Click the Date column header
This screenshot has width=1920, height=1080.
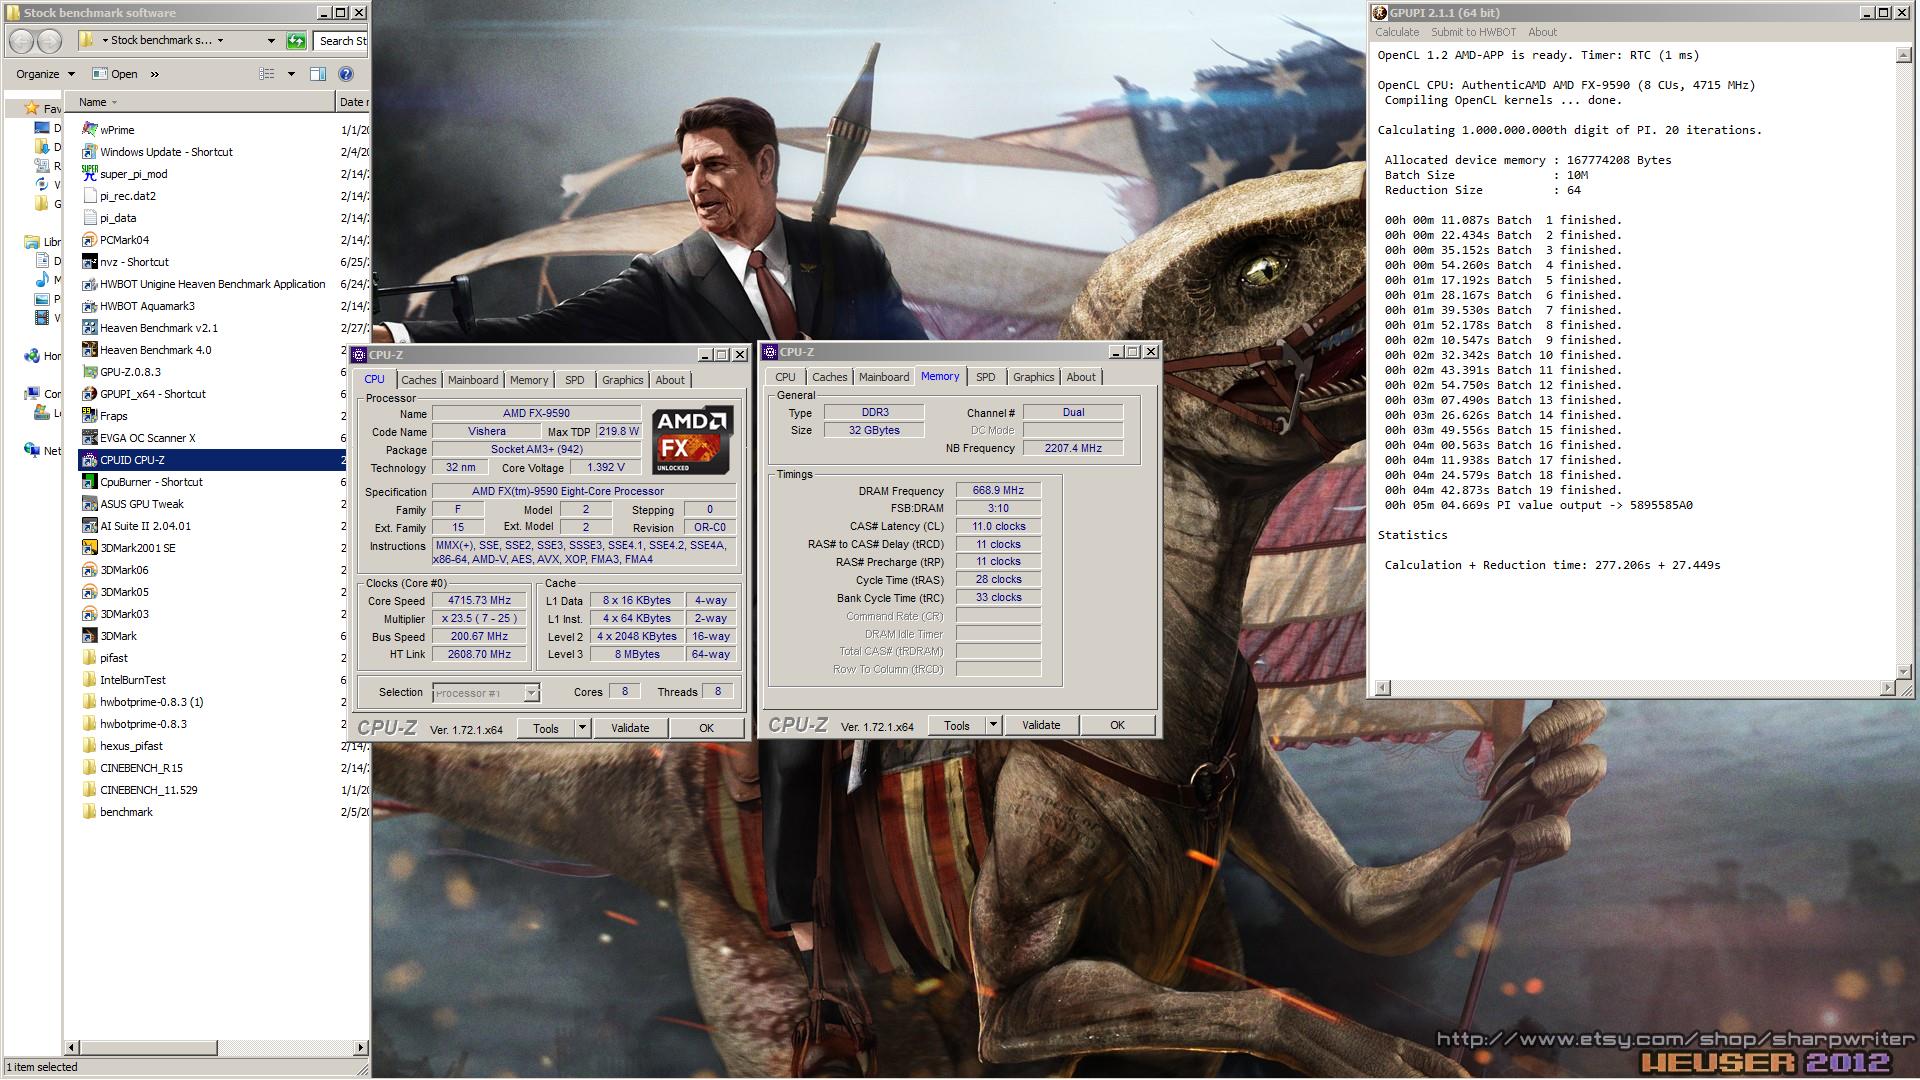352,102
